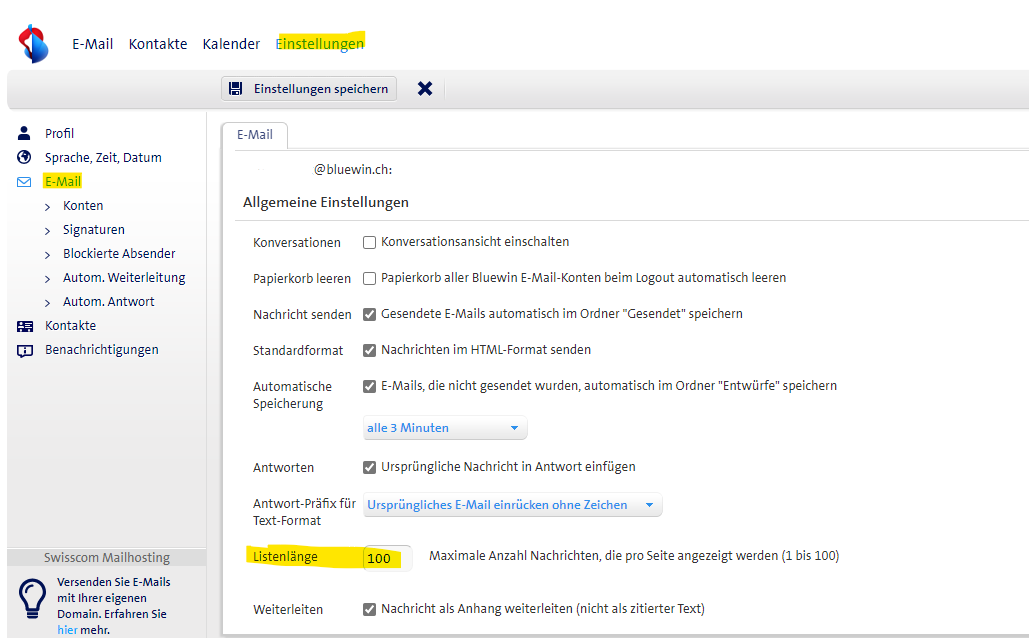Screen dimensions: 1029x638
Task: Select the E-Mail settings tab
Action: pyautogui.click(x=254, y=135)
